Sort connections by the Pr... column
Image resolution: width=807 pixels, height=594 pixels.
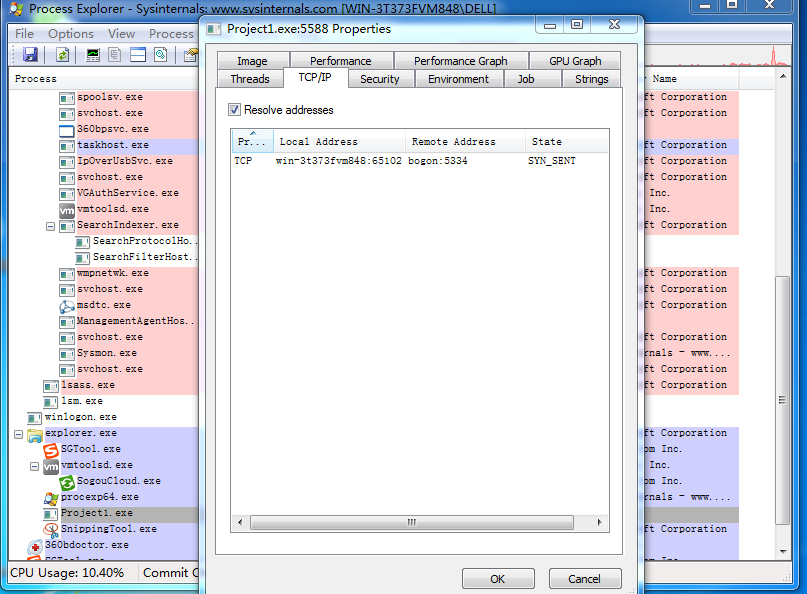coord(252,142)
